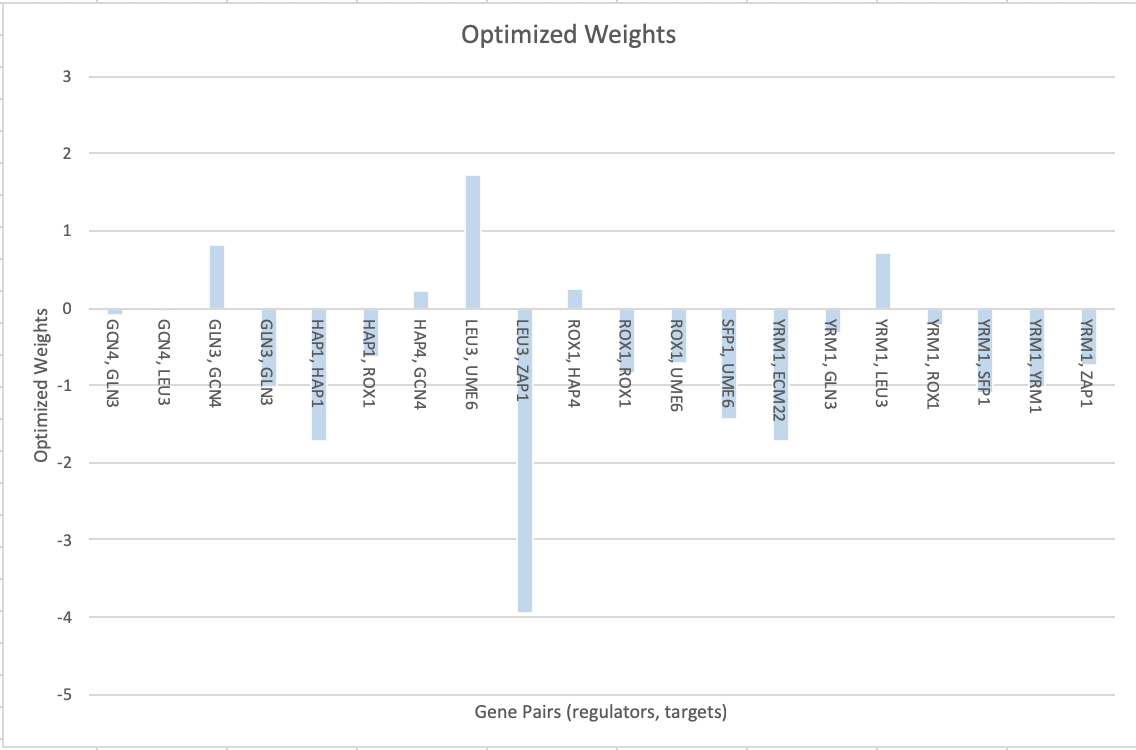Select the 'Optimized Weights' chart title
Screen dimensions: 1136x750
[x=568, y=35]
